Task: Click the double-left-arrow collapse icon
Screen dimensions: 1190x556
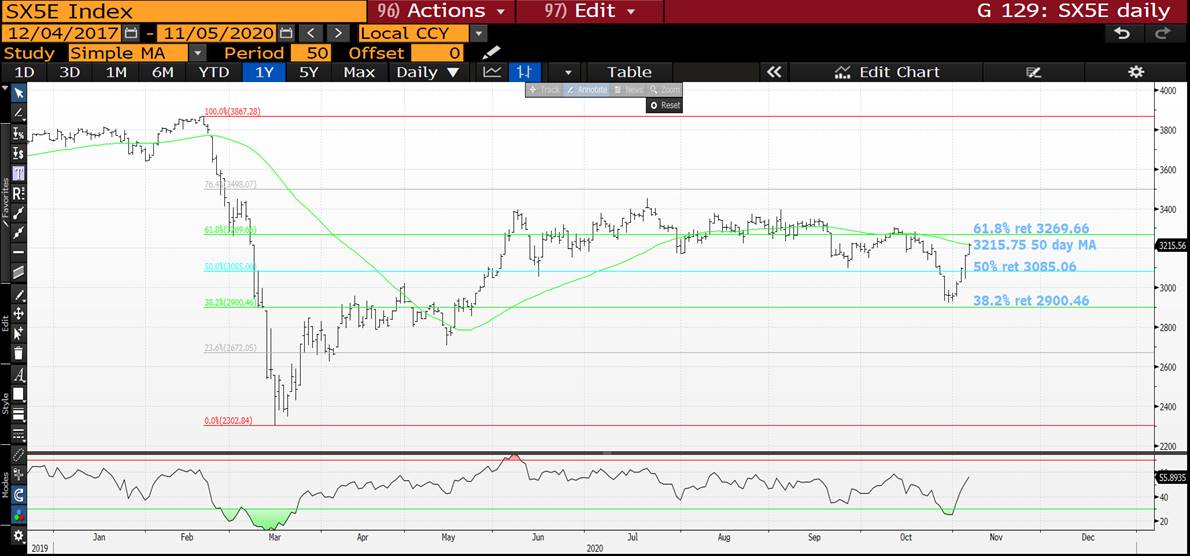Action: (x=772, y=72)
